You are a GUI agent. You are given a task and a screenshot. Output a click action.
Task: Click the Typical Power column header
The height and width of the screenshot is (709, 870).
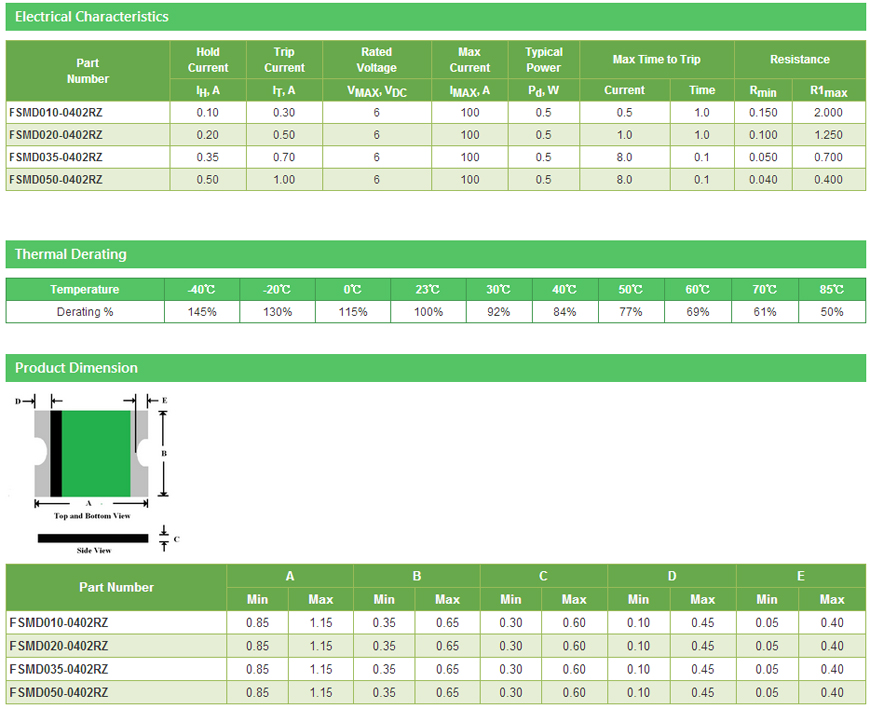[544, 60]
